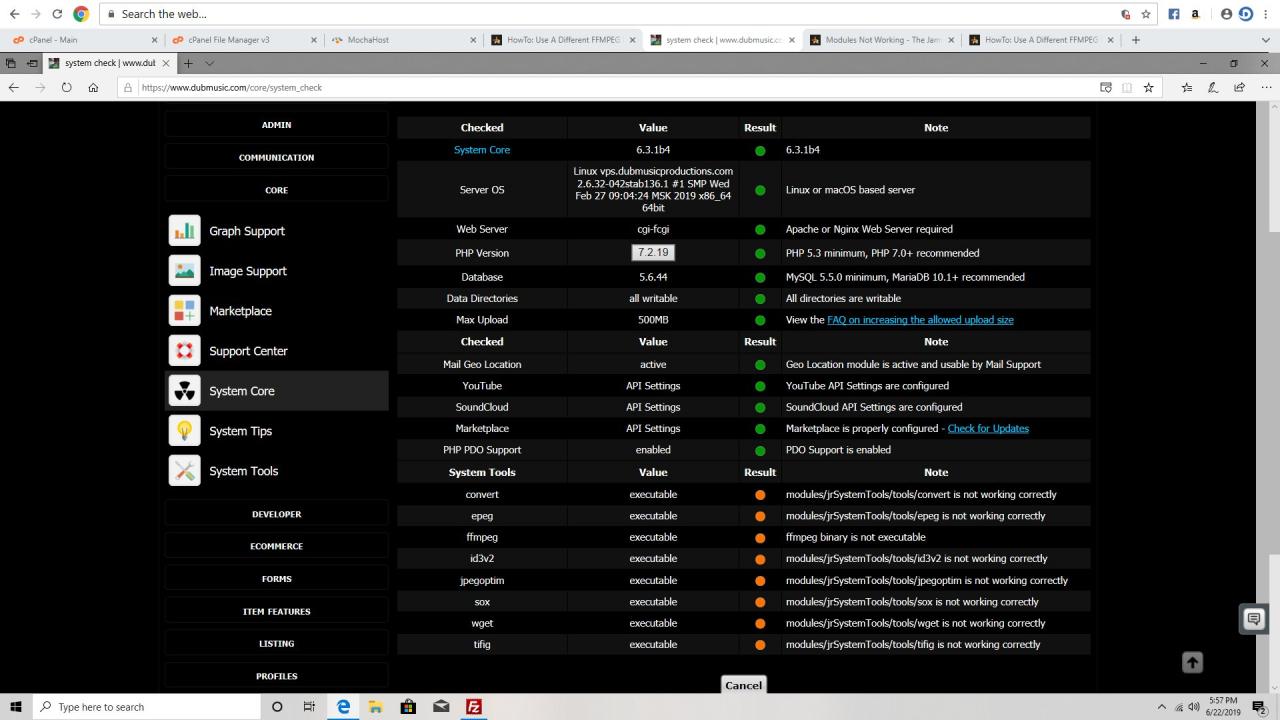
Task: Open Support Center lifebuoy icon
Action: click(185, 351)
